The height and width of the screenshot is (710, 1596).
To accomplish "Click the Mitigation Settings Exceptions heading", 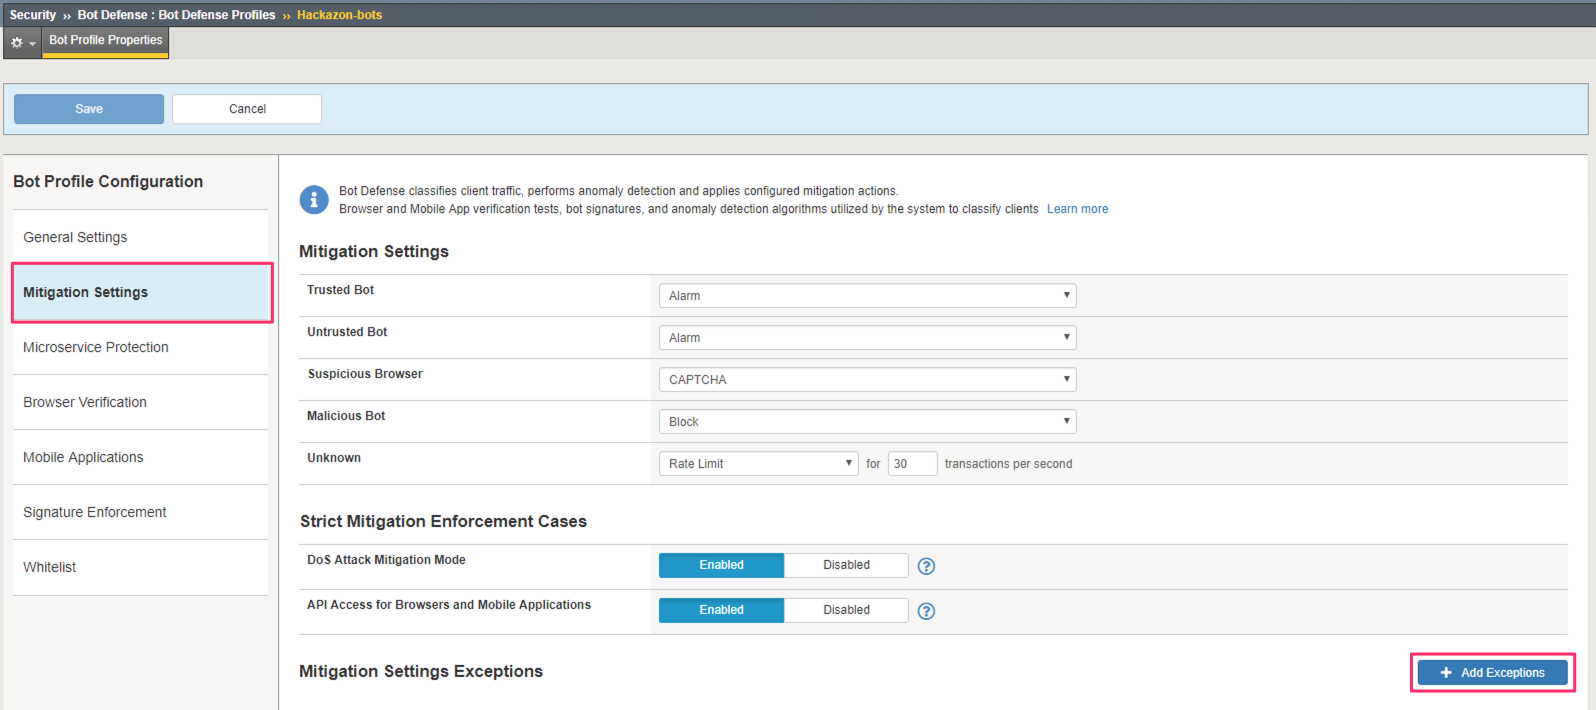I will coord(421,671).
